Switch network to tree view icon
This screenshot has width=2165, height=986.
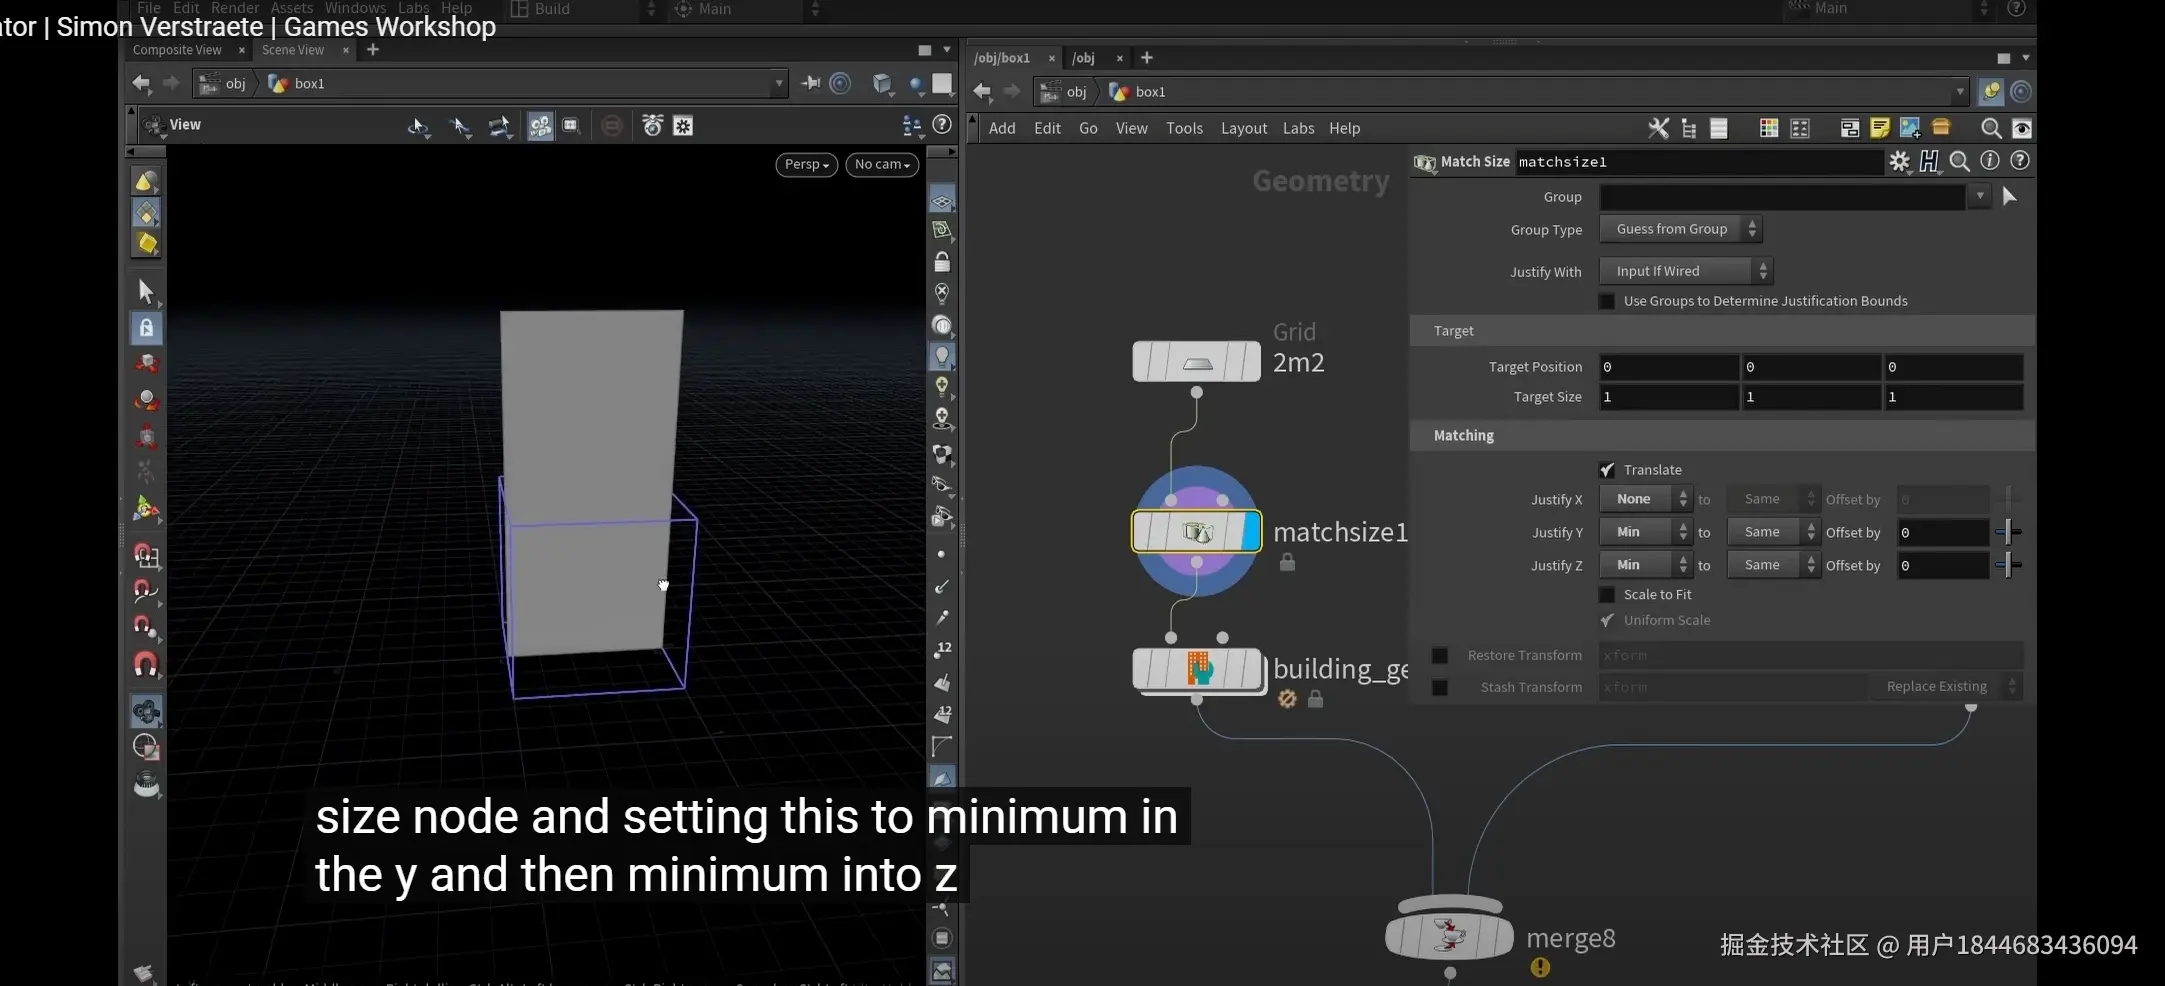(1689, 128)
